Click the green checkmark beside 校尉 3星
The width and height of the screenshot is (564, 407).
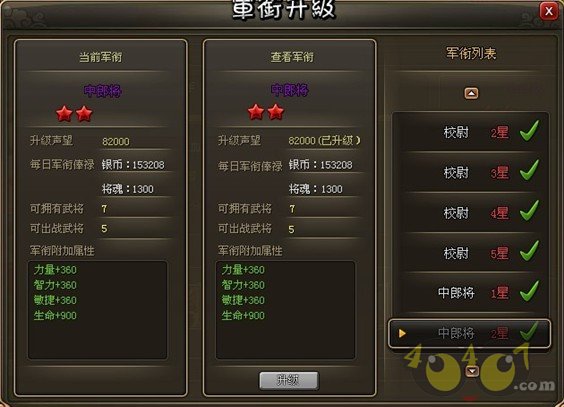tap(529, 170)
